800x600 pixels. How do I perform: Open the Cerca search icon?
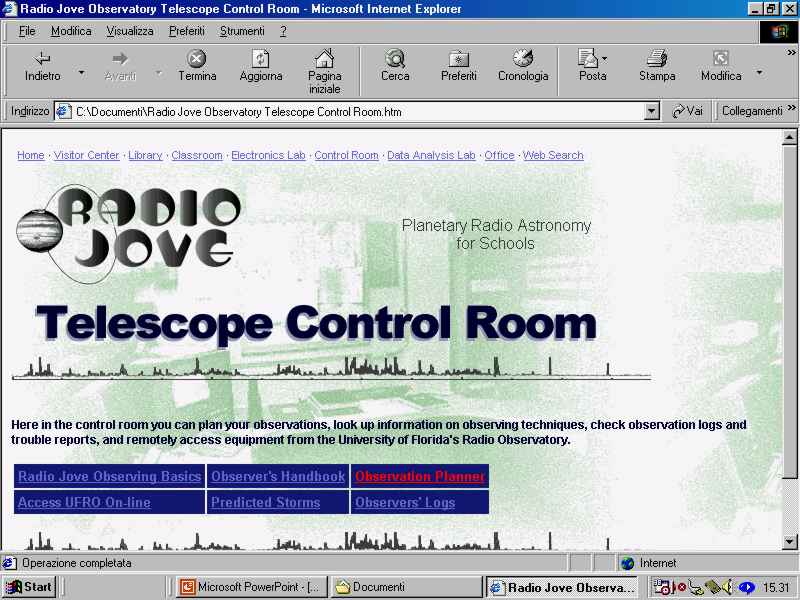(395, 59)
